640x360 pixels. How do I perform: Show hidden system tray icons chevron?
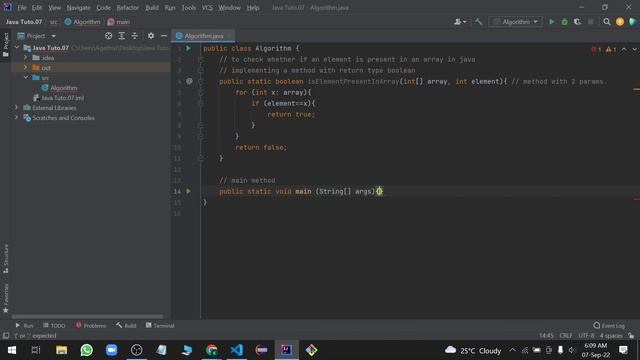pos(512,350)
